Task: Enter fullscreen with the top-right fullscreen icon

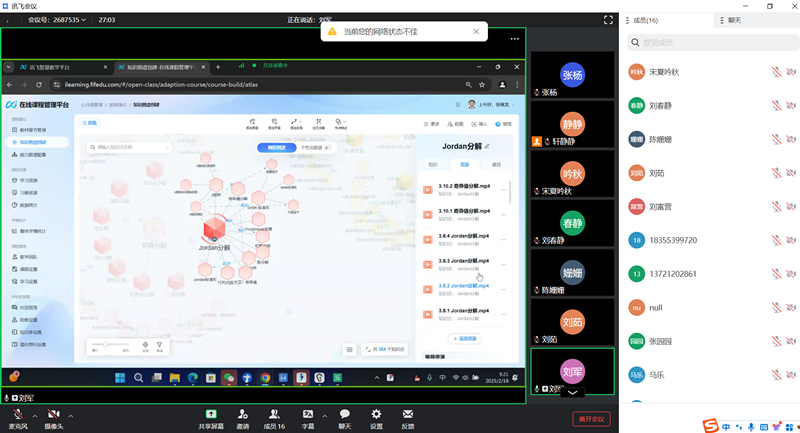Action: (x=606, y=19)
